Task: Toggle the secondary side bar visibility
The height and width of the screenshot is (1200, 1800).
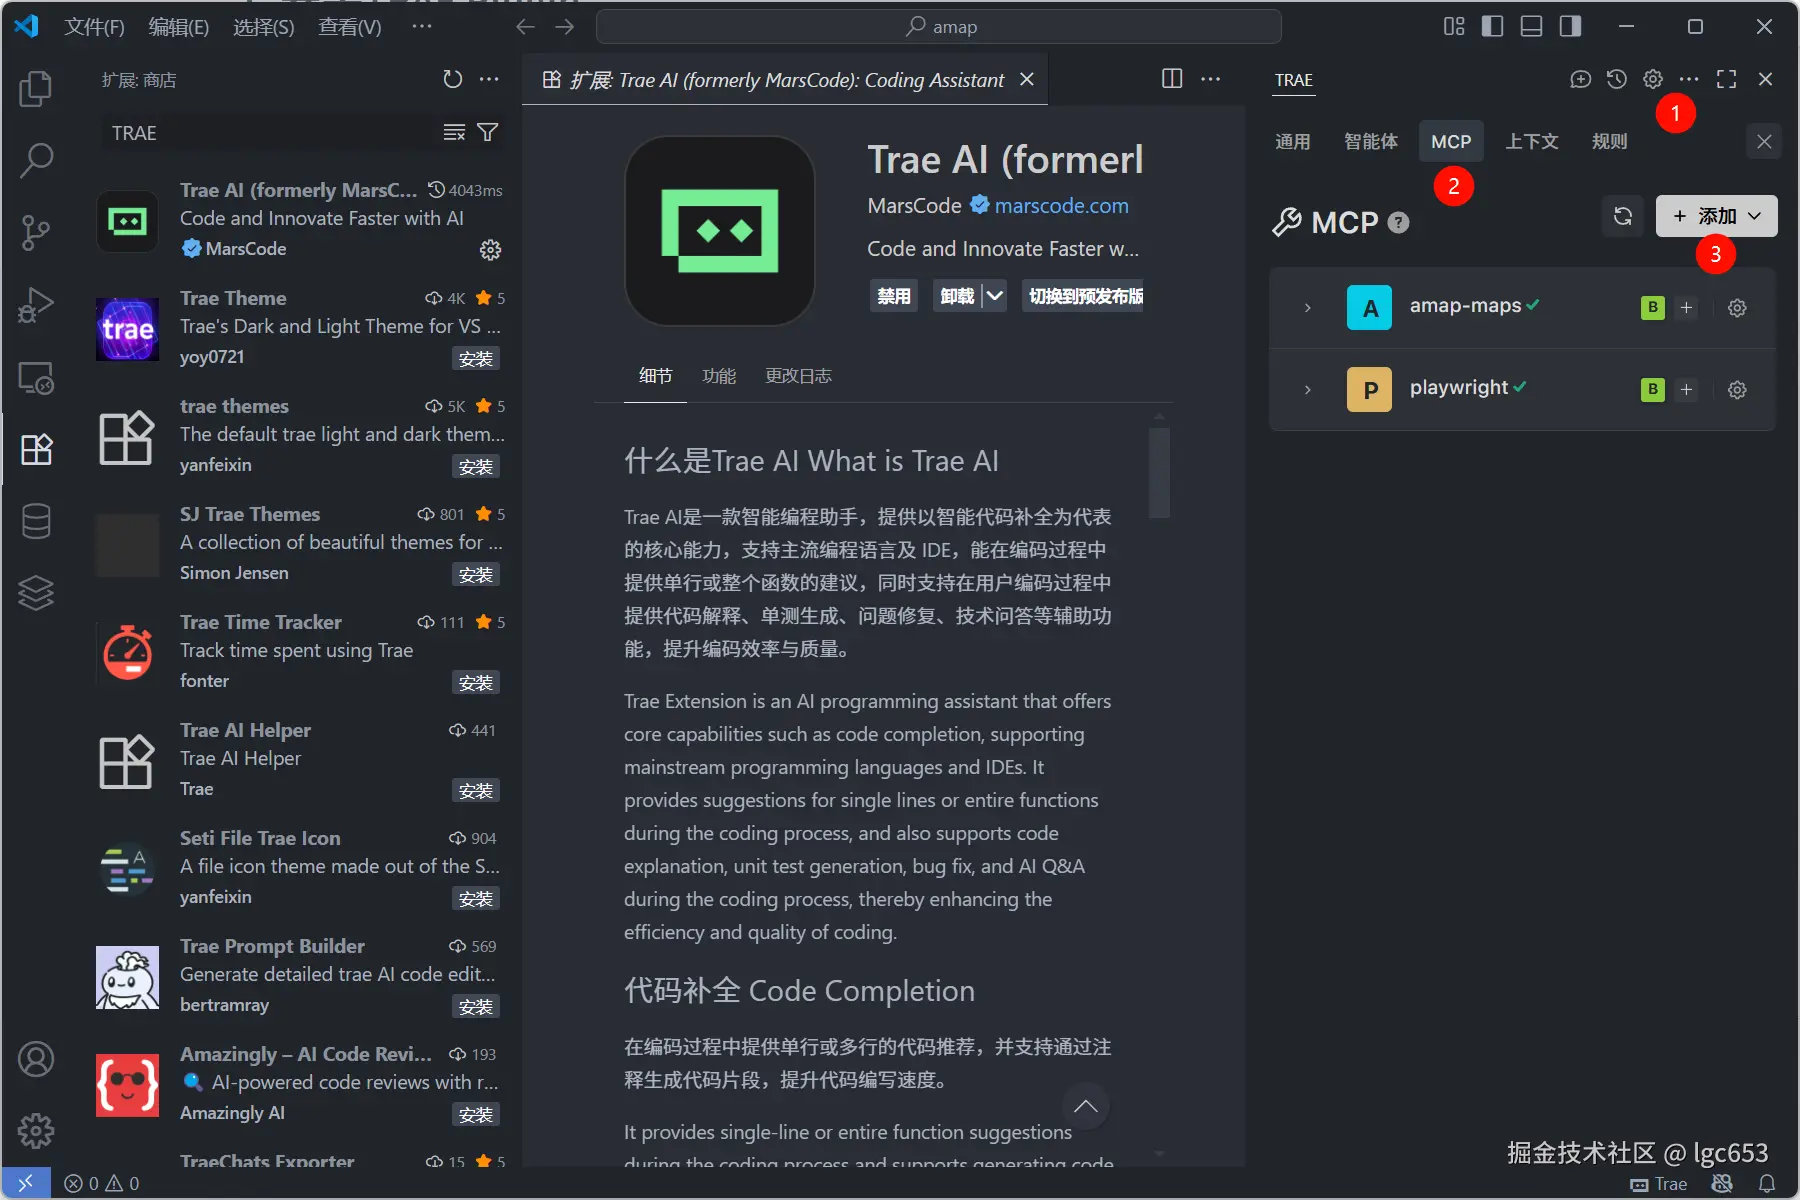Action: pos(1570,27)
